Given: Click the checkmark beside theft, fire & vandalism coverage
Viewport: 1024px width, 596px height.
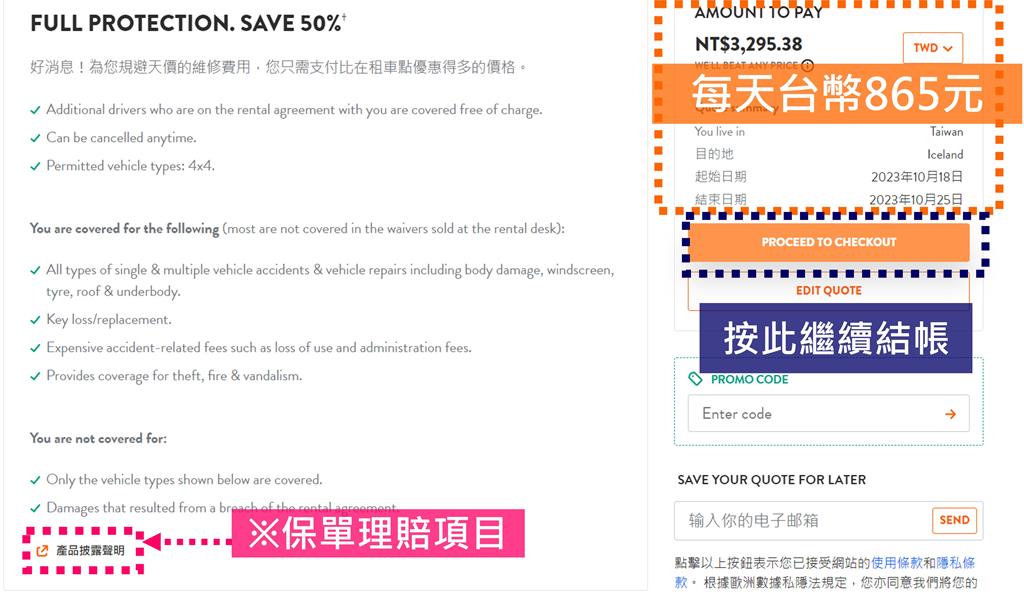Looking at the screenshot, I should [36, 376].
